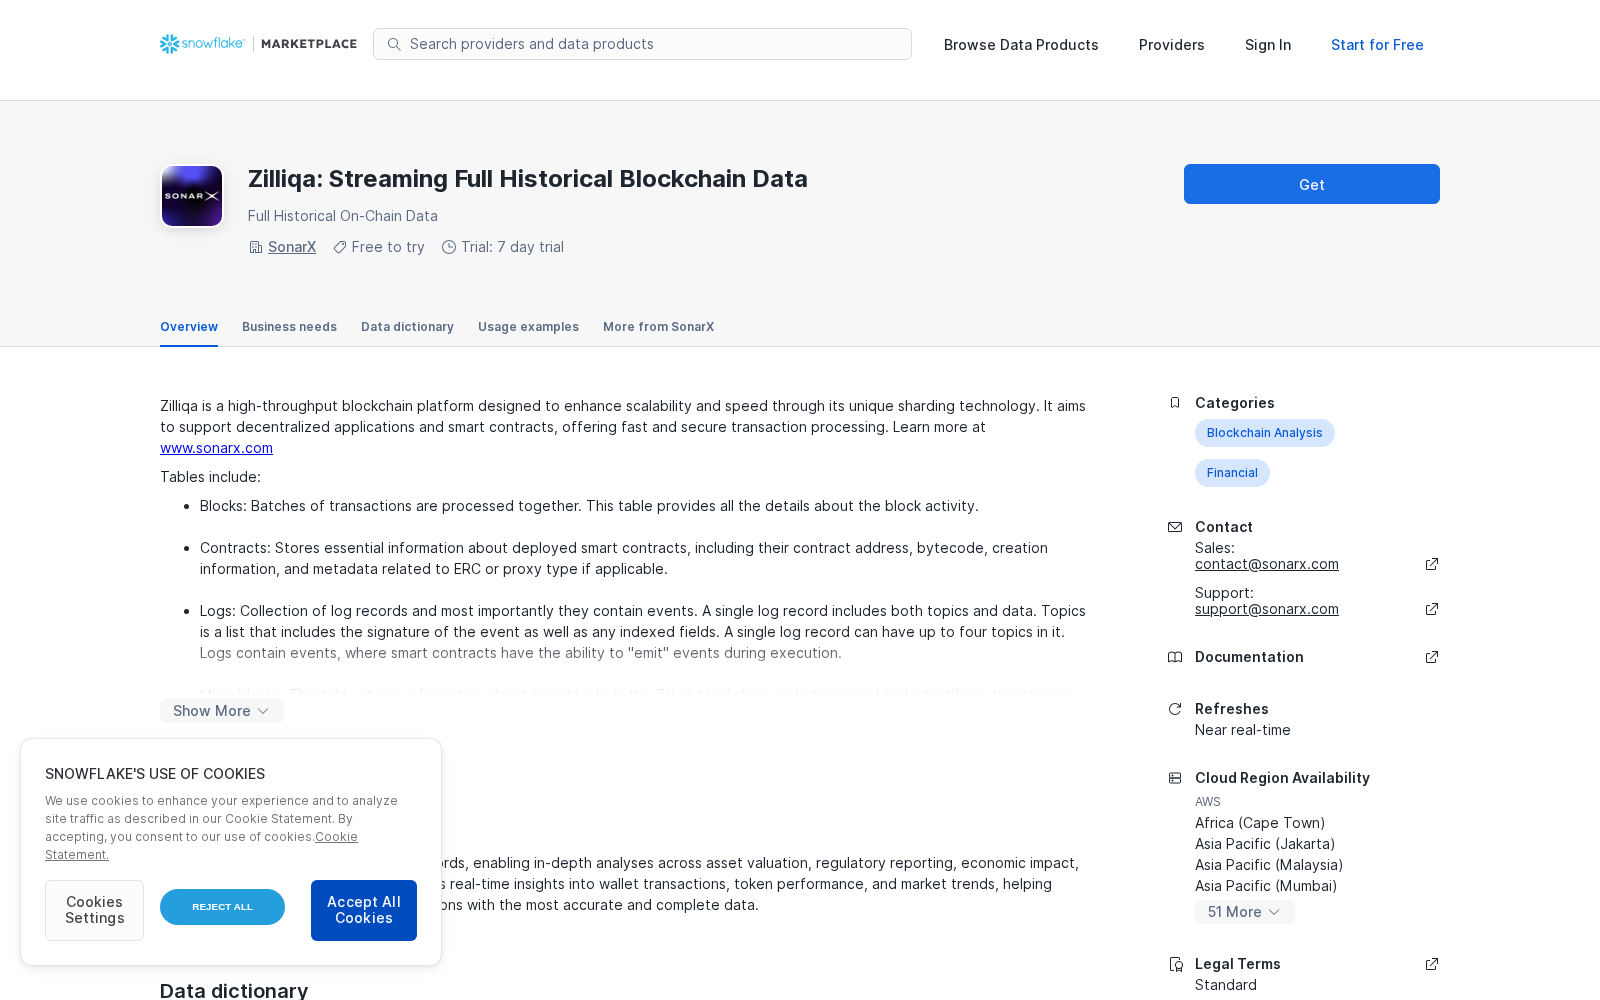Click the Contact envelope icon
1600x1000 pixels.
(1175, 527)
